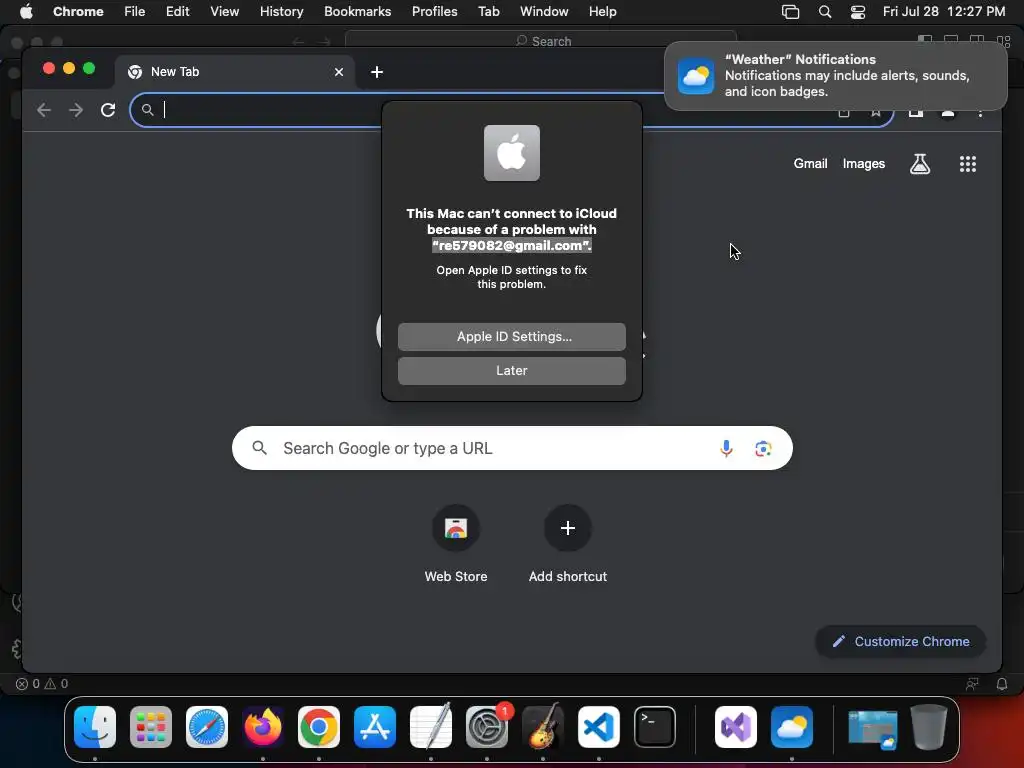The image size is (1024, 768).
Task: Open Control Center in menu bar
Action: point(857,12)
